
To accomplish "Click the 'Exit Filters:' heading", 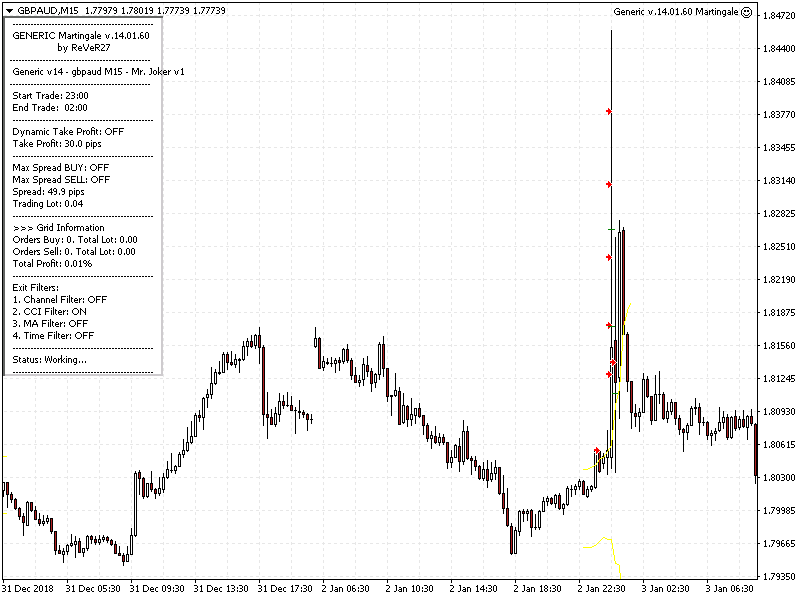I will (x=36, y=288).
